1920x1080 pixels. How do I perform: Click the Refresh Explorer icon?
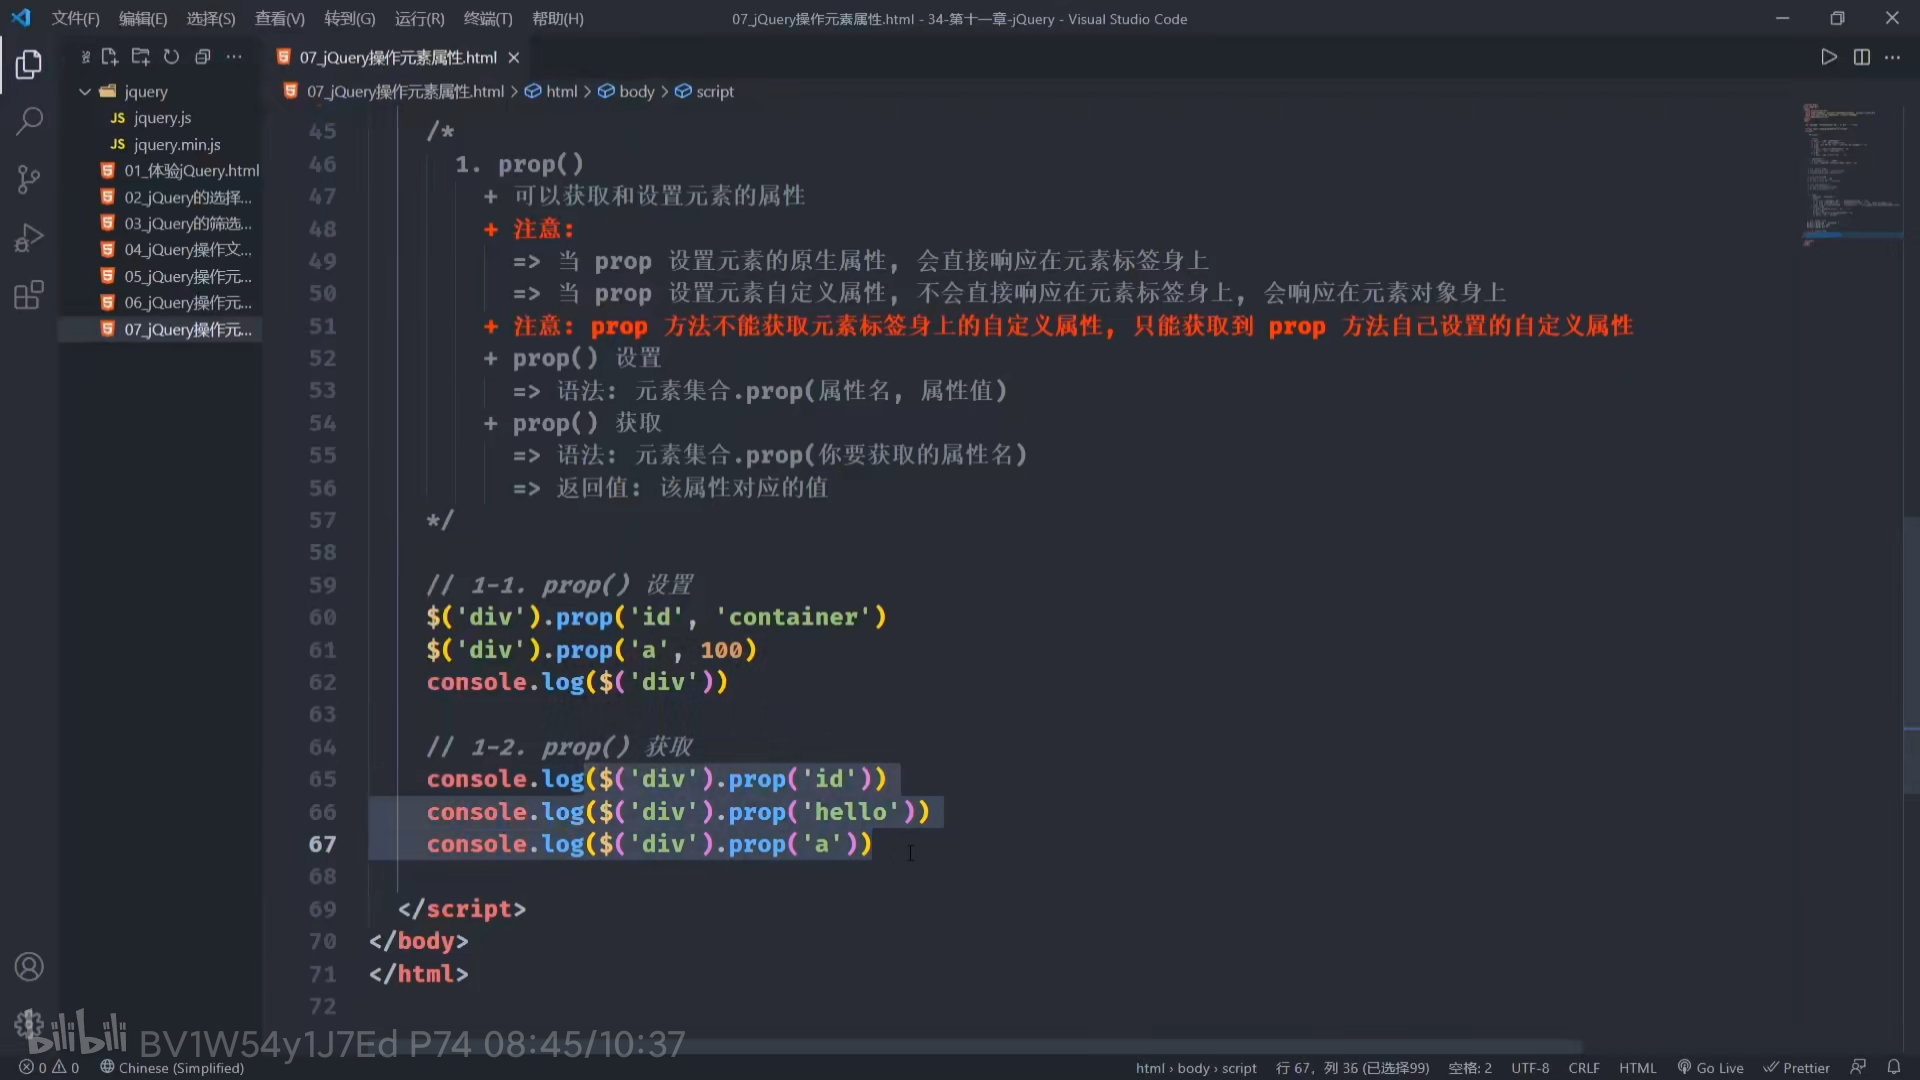point(171,57)
